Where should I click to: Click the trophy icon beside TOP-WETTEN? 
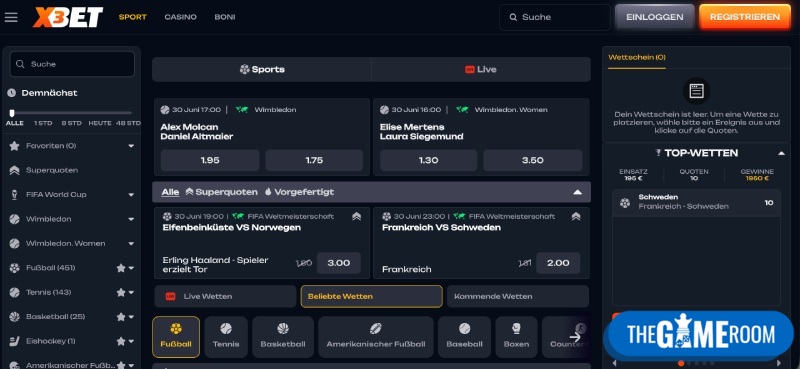point(658,153)
